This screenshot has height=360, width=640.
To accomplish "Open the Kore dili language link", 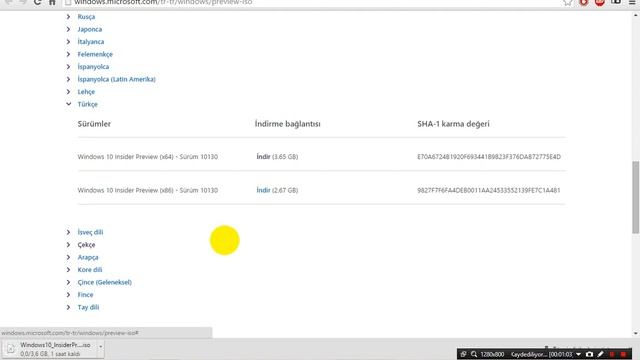I will [x=90, y=270].
